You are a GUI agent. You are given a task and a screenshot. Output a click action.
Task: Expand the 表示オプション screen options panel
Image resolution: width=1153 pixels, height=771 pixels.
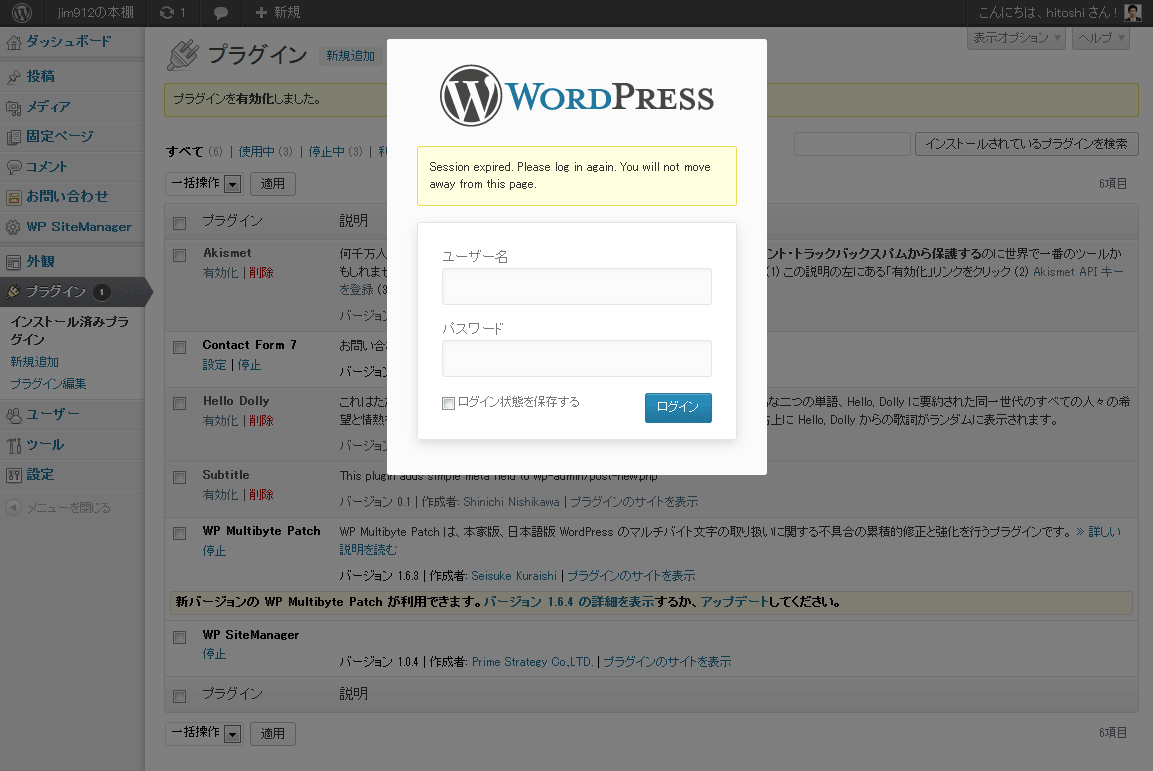click(x=1016, y=38)
